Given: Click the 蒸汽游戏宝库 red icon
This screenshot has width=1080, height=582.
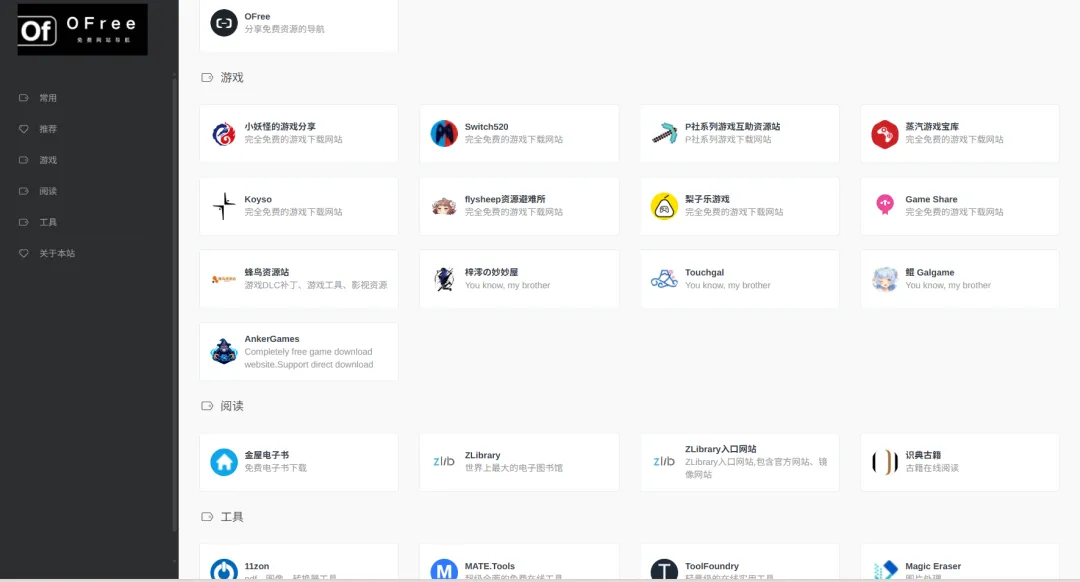Looking at the screenshot, I should (x=885, y=134).
